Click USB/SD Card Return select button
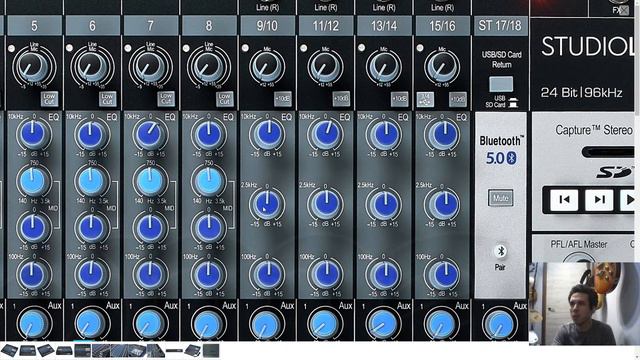Screen dimensions: 640x360 [501, 84]
